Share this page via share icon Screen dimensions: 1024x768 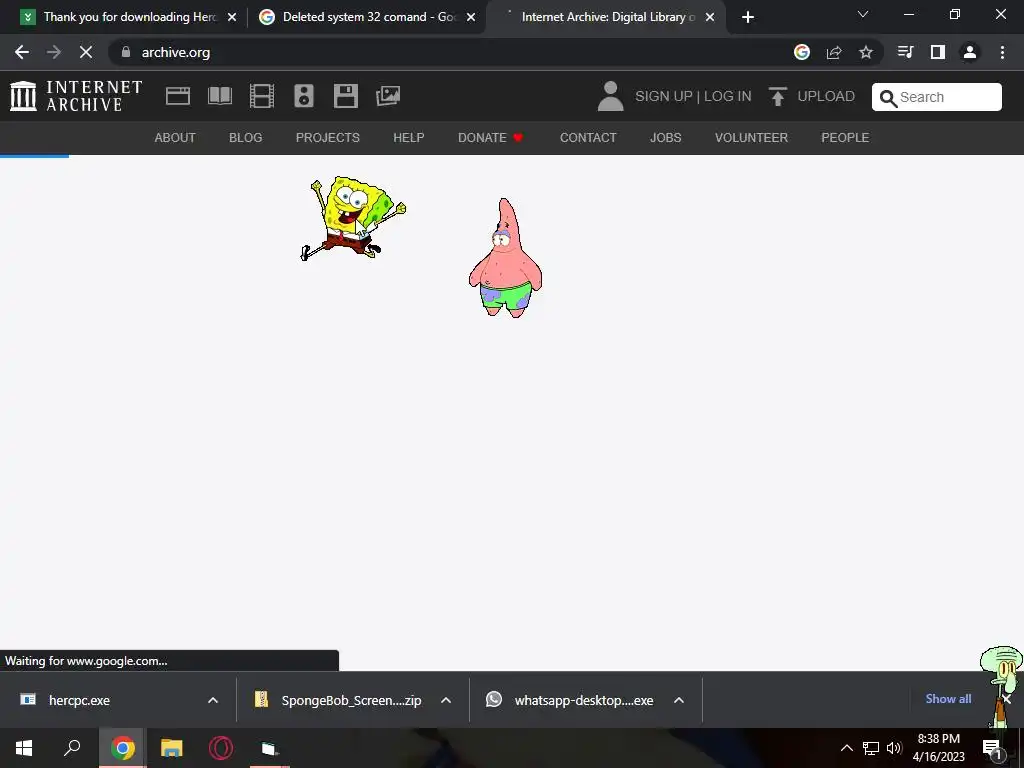point(834,52)
